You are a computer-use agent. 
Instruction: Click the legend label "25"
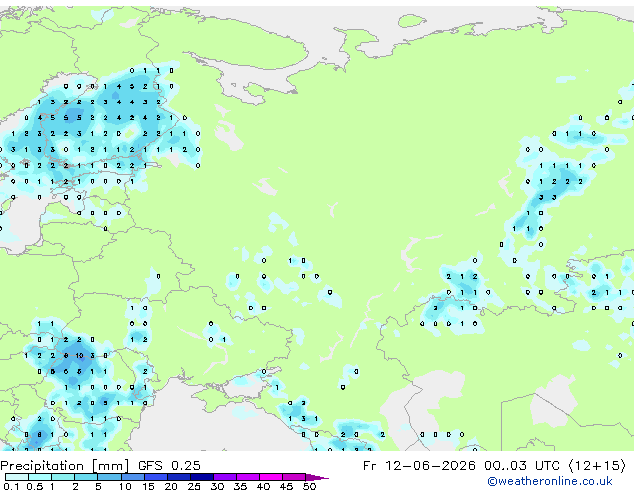point(194,486)
